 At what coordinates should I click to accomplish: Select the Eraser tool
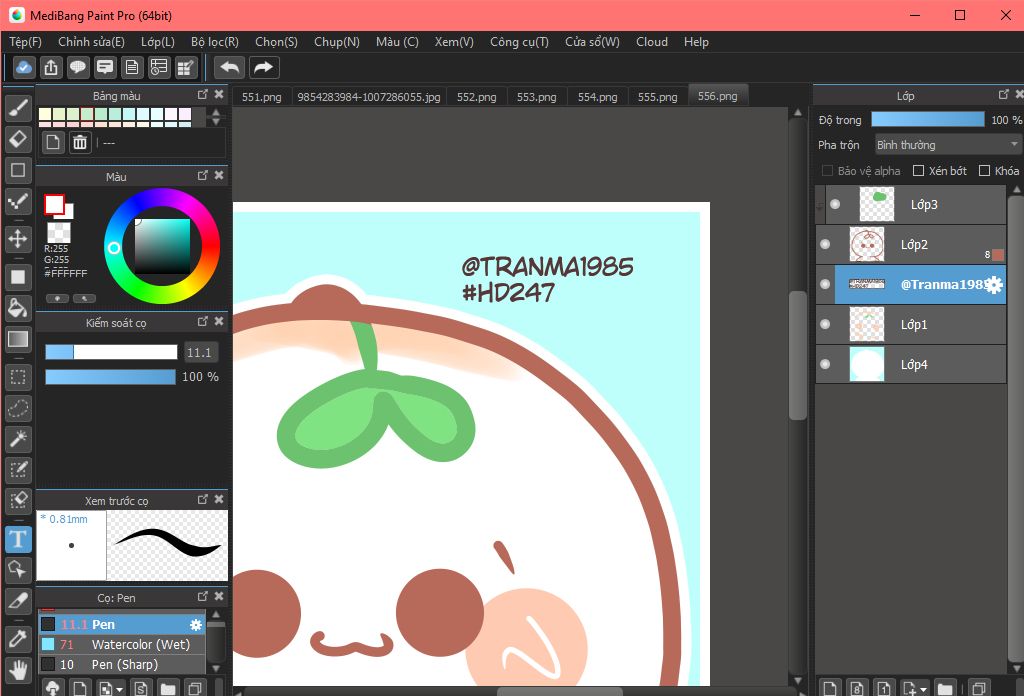point(17,138)
